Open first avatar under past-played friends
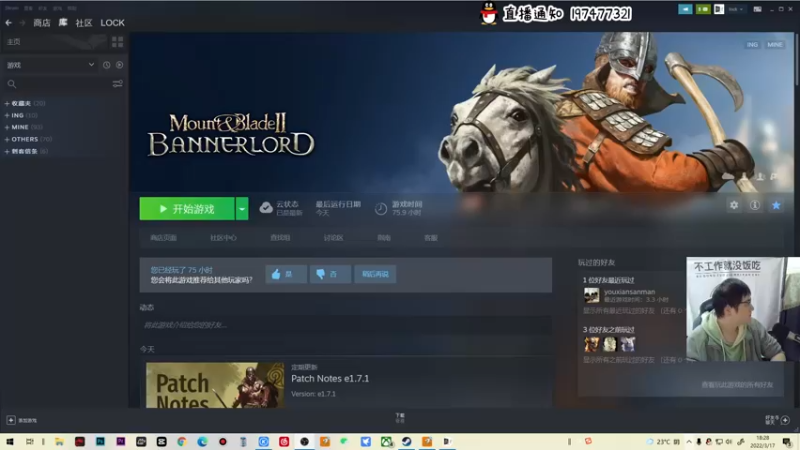The height and width of the screenshot is (450, 800). pyautogui.click(x=591, y=344)
